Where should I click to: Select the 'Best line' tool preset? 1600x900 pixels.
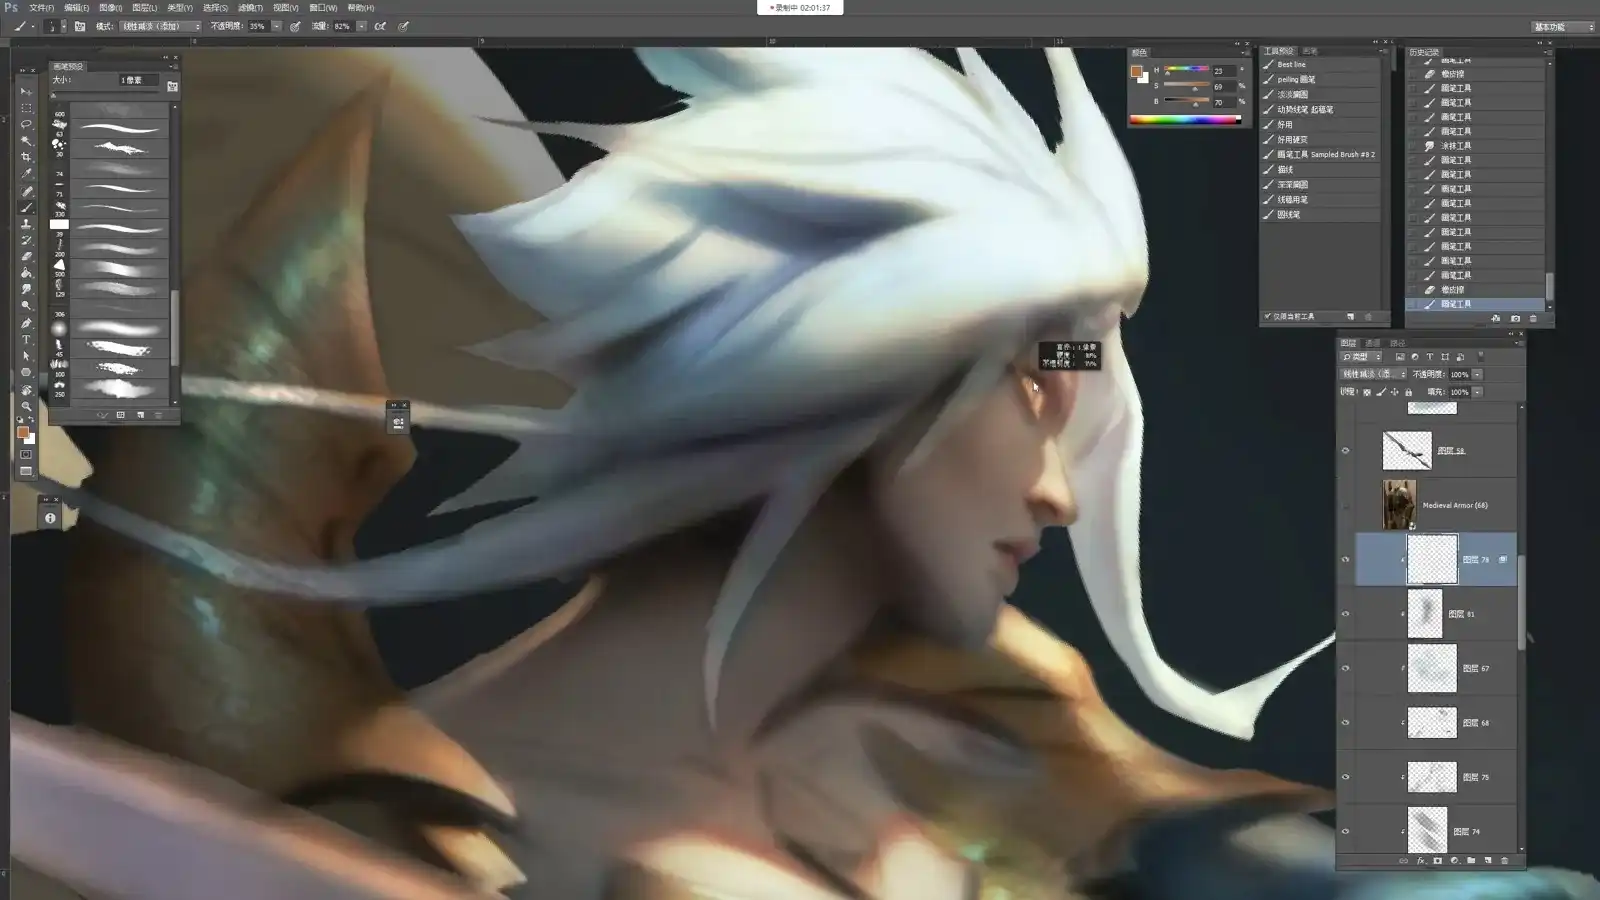pos(1291,64)
